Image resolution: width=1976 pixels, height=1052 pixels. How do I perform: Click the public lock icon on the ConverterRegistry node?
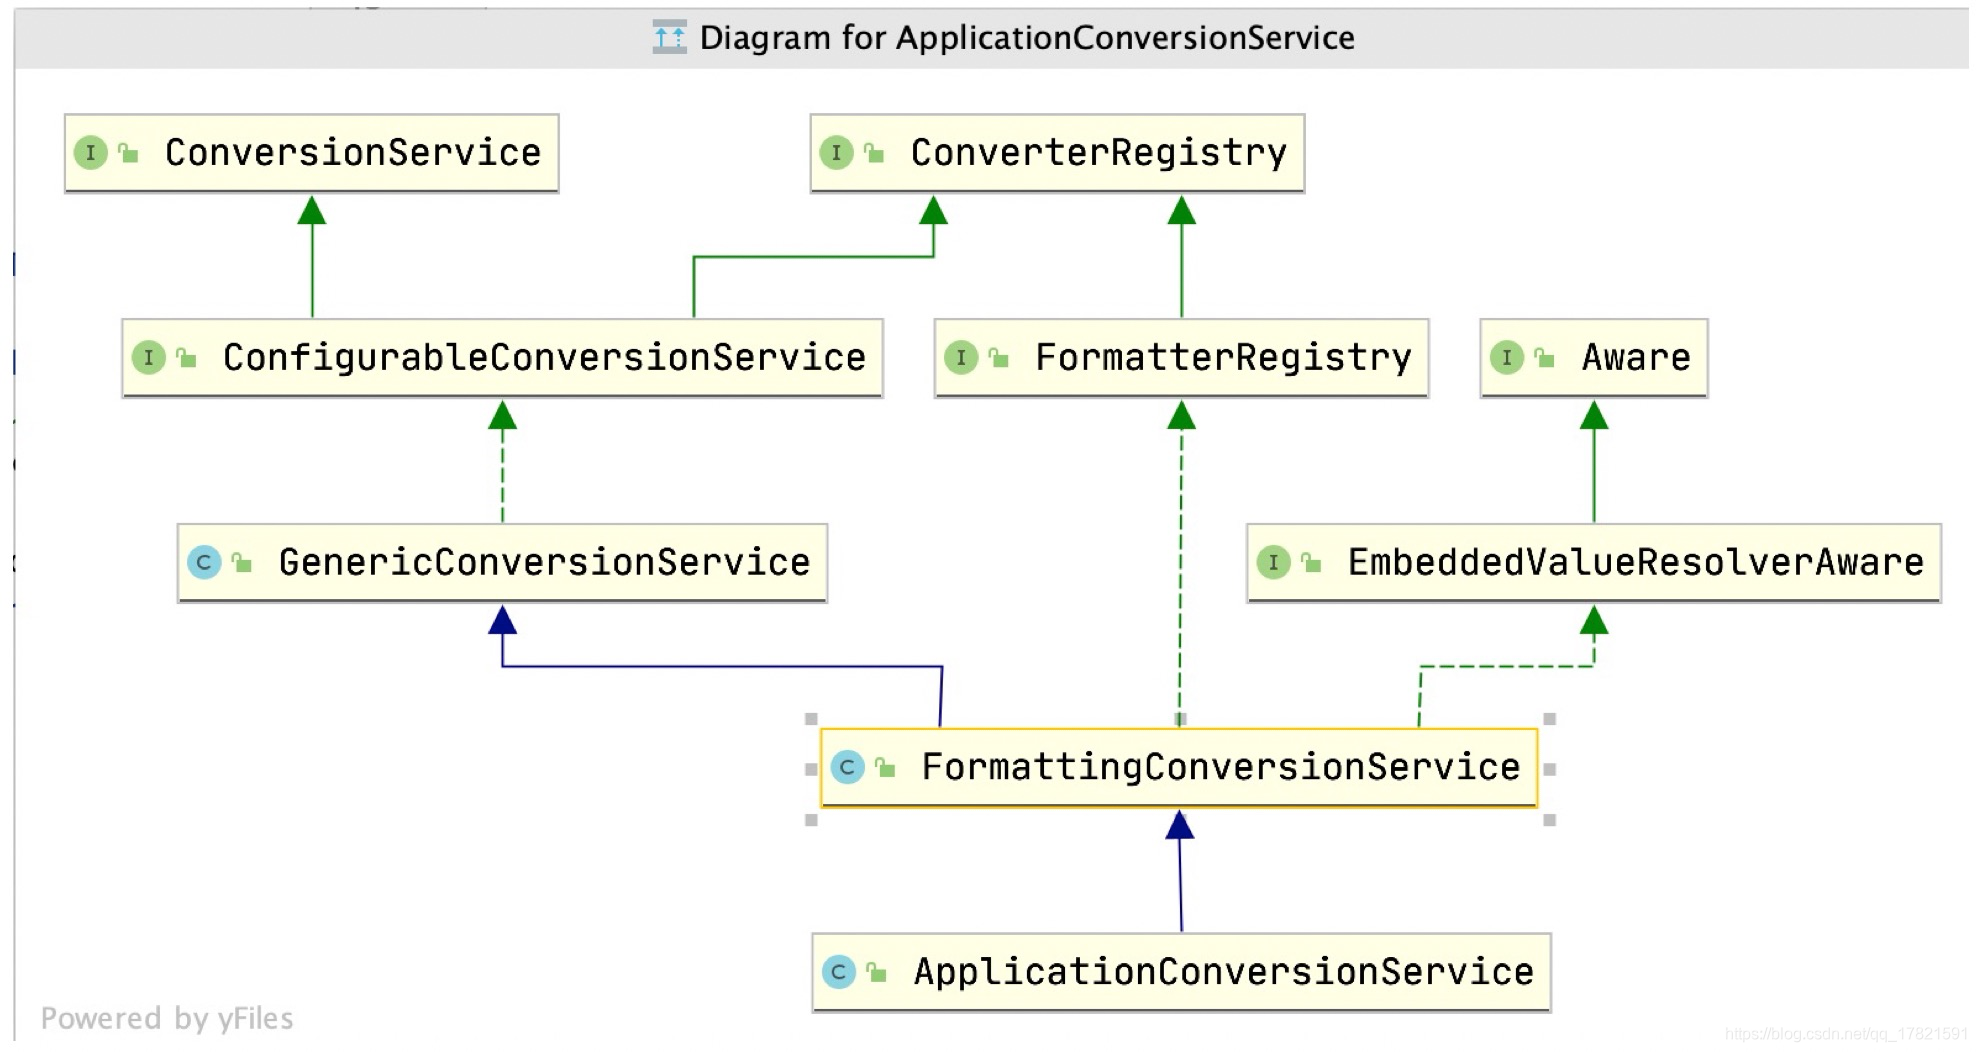[874, 153]
